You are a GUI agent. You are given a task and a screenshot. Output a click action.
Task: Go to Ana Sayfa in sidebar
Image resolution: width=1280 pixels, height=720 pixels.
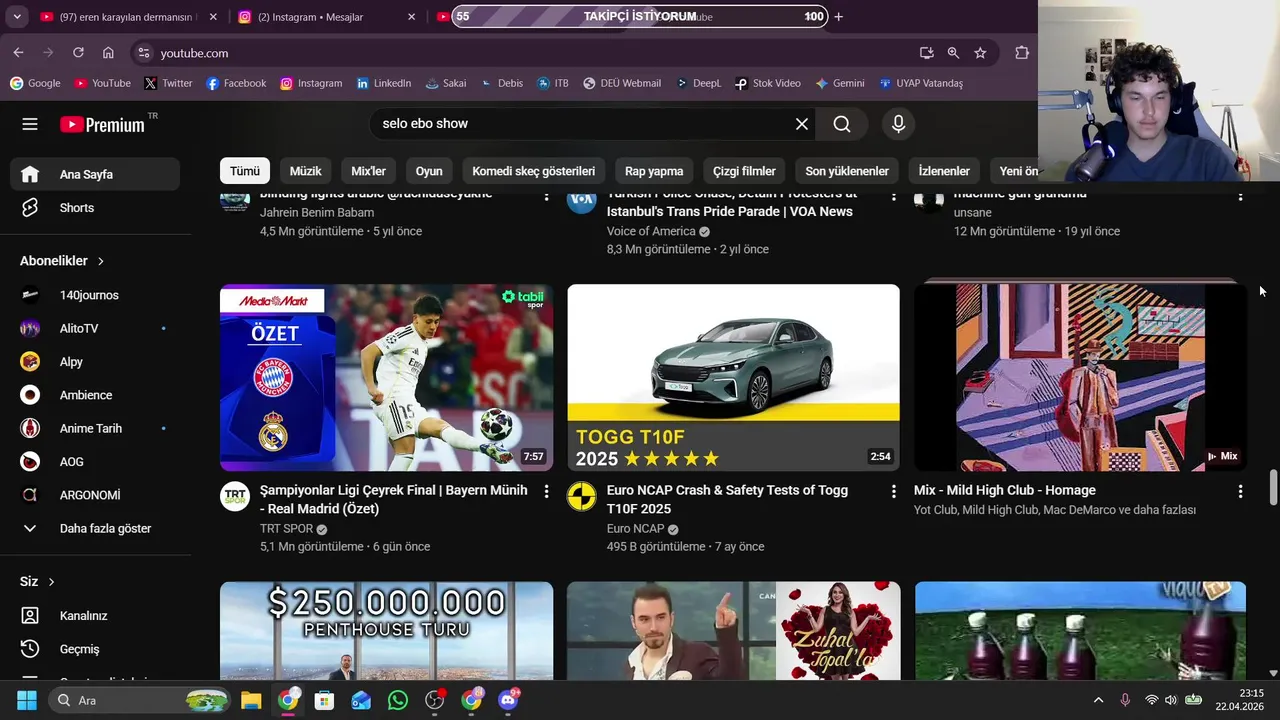click(95, 174)
